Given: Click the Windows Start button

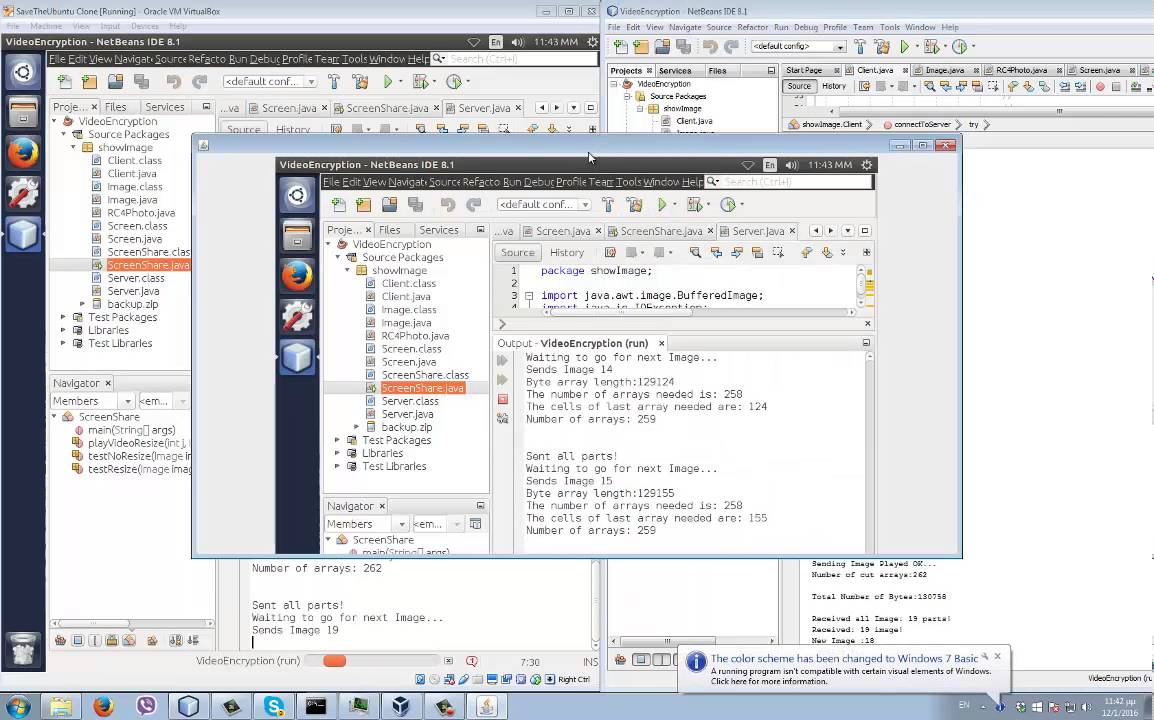Looking at the screenshot, I should (16, 707).
